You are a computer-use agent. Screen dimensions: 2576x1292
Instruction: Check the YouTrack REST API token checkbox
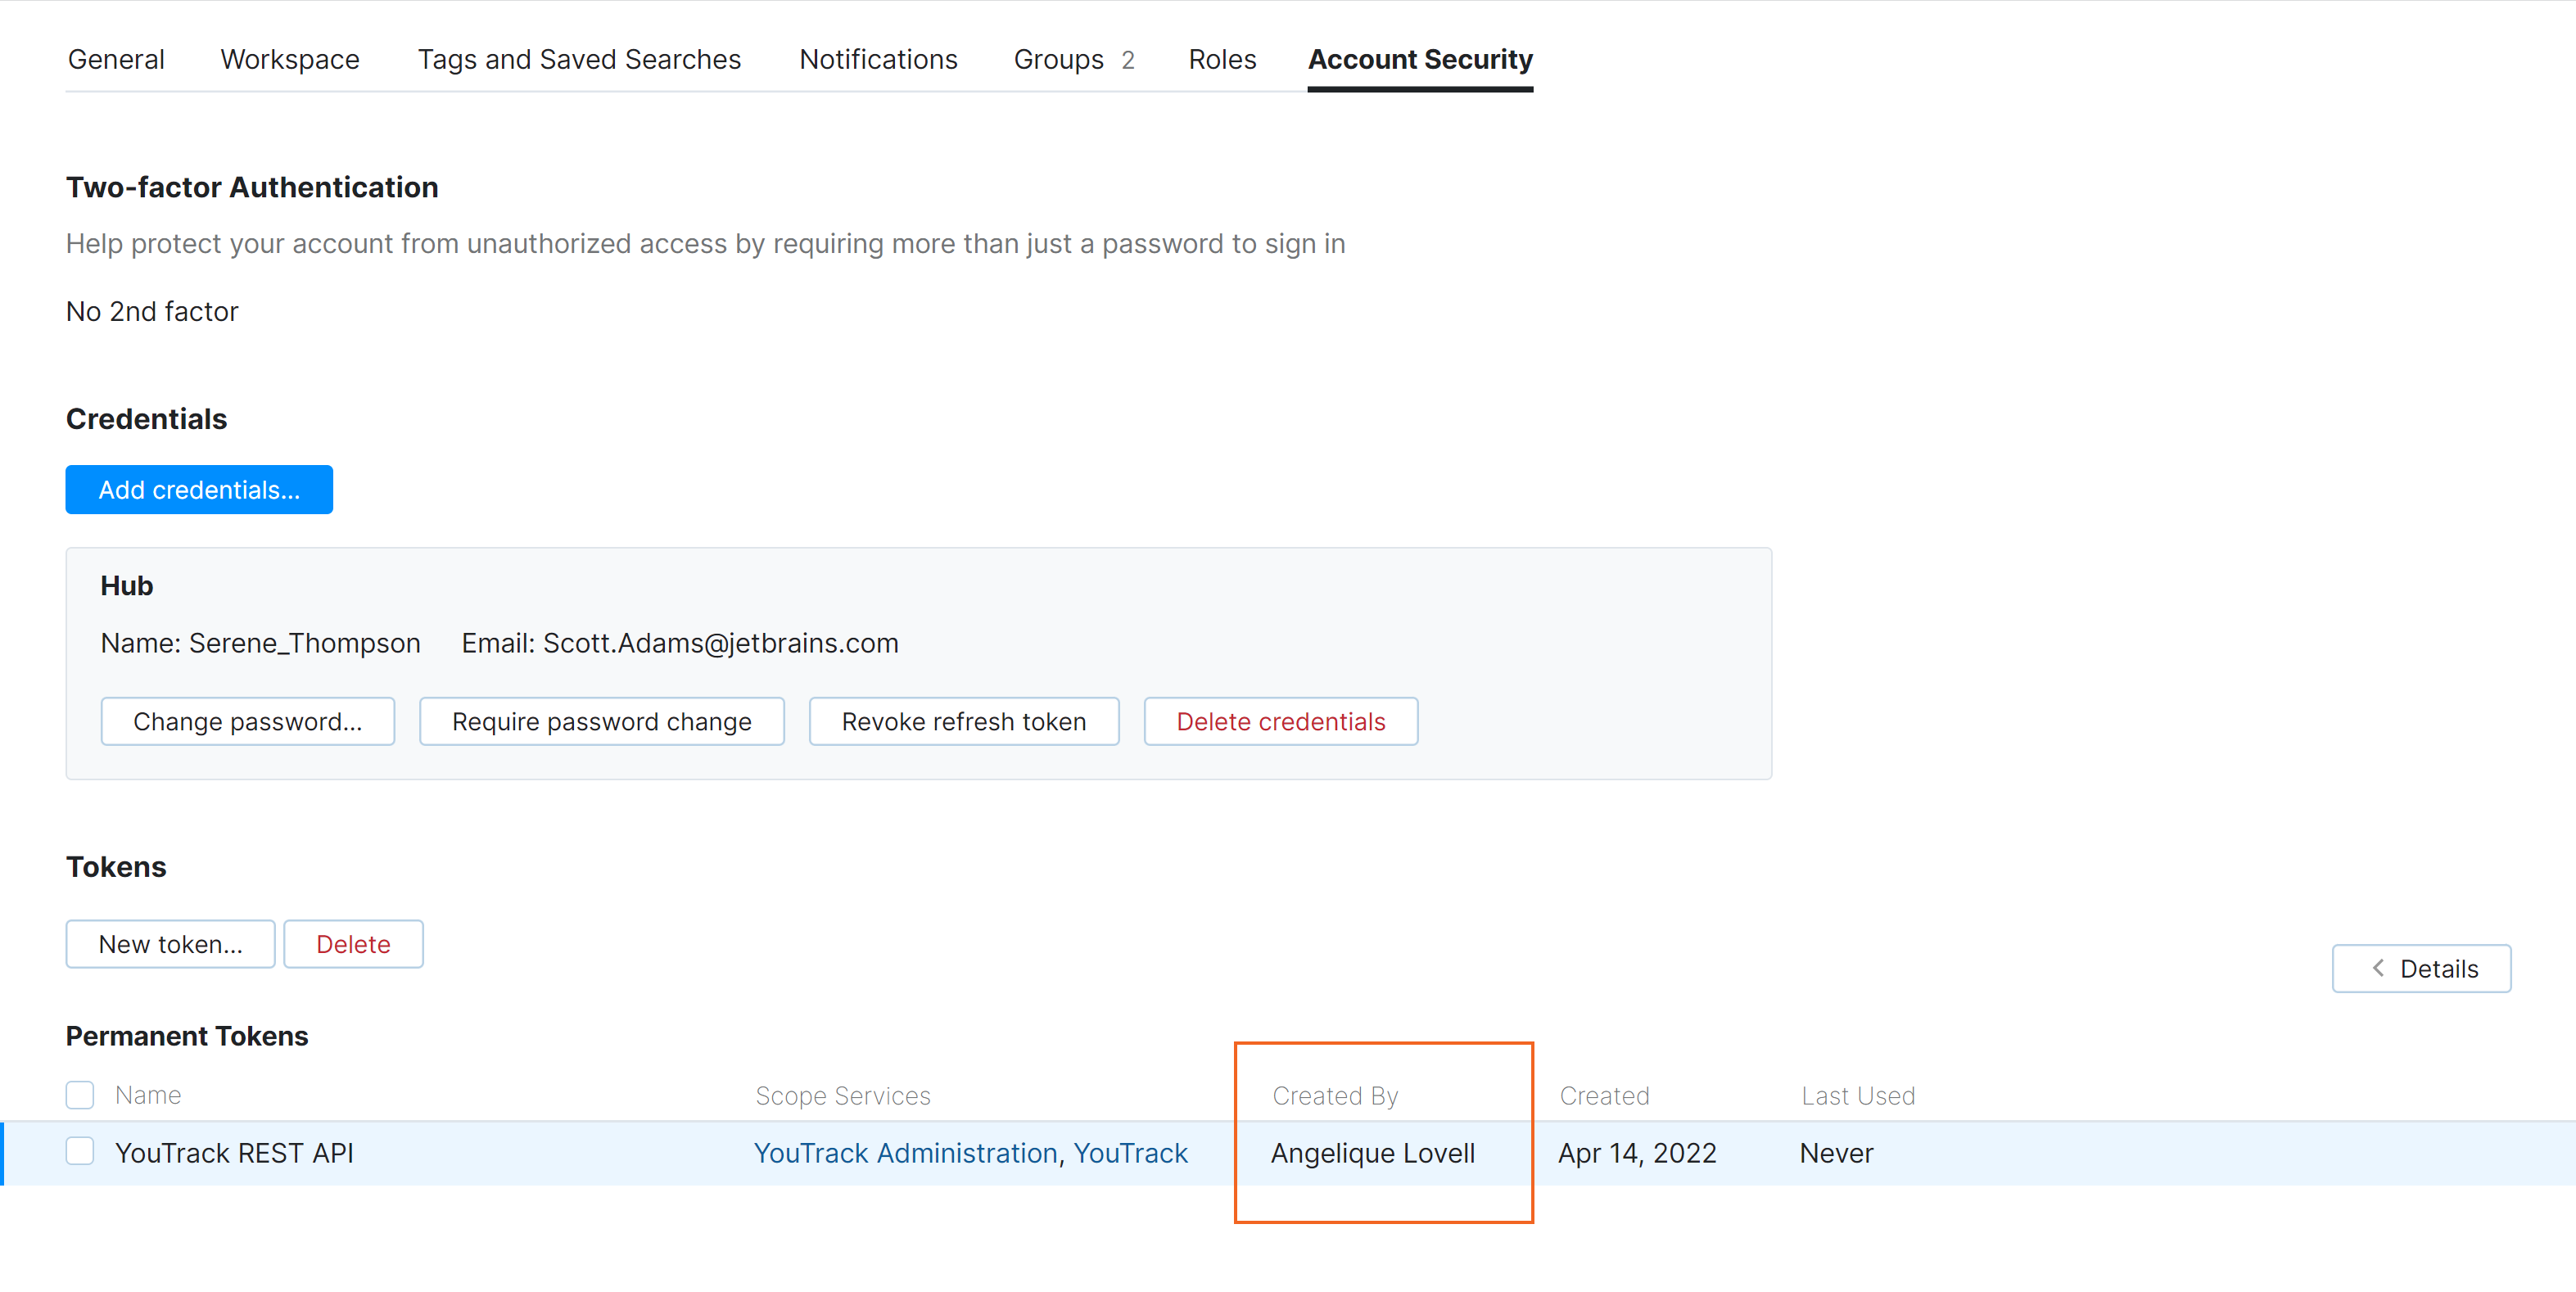coord(80,1151)
